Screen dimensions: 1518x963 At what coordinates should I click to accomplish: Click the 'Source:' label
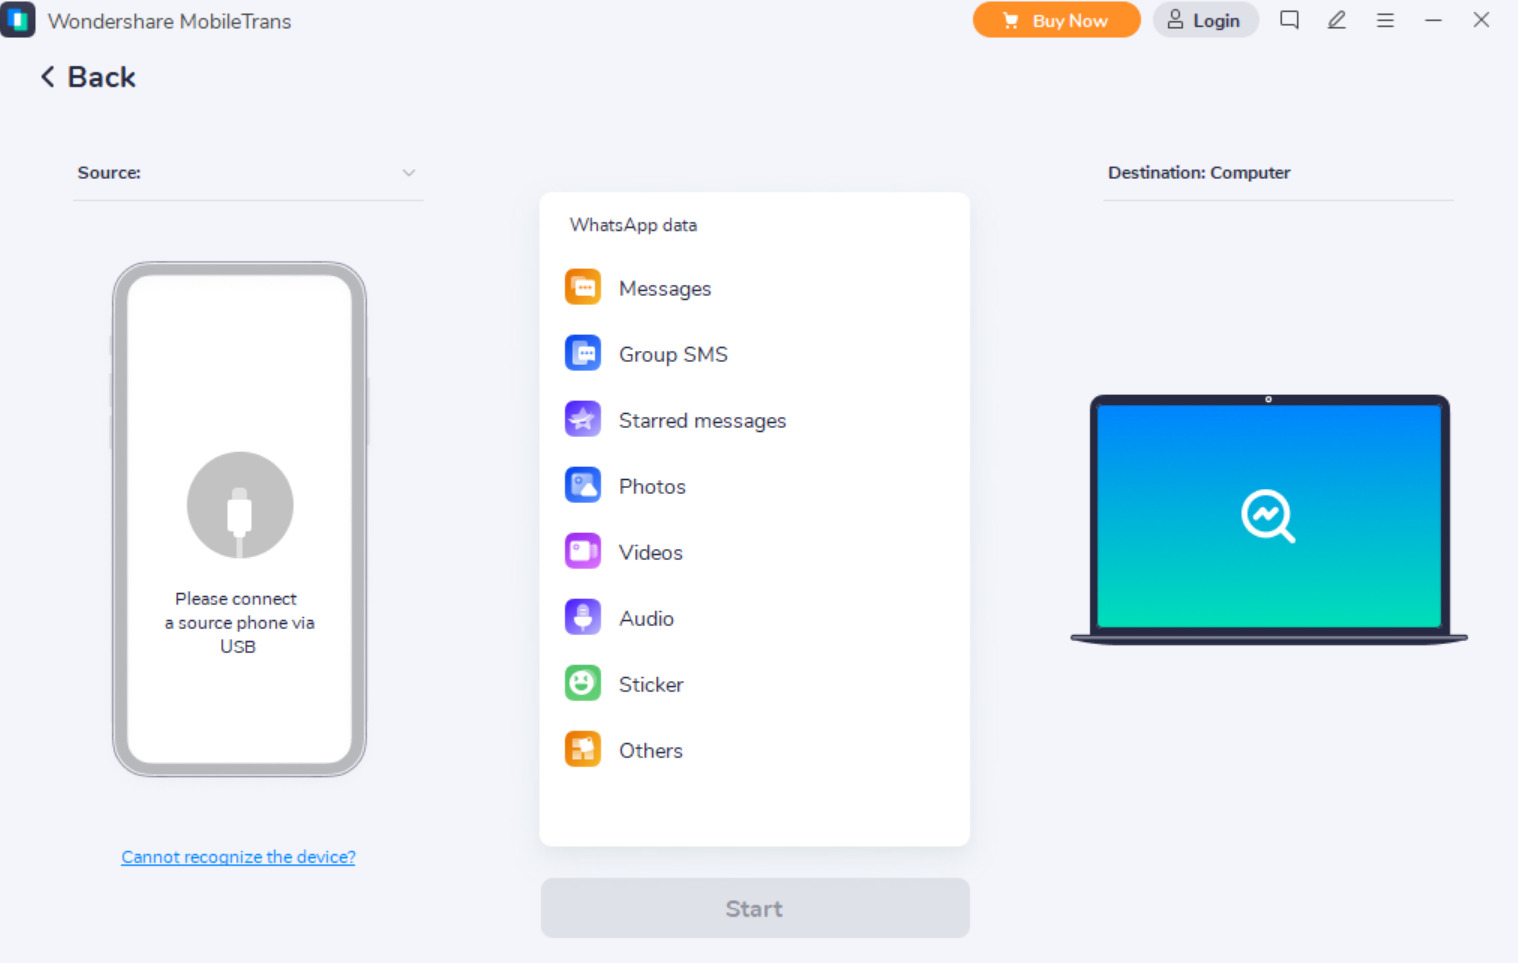coord(109,173)
